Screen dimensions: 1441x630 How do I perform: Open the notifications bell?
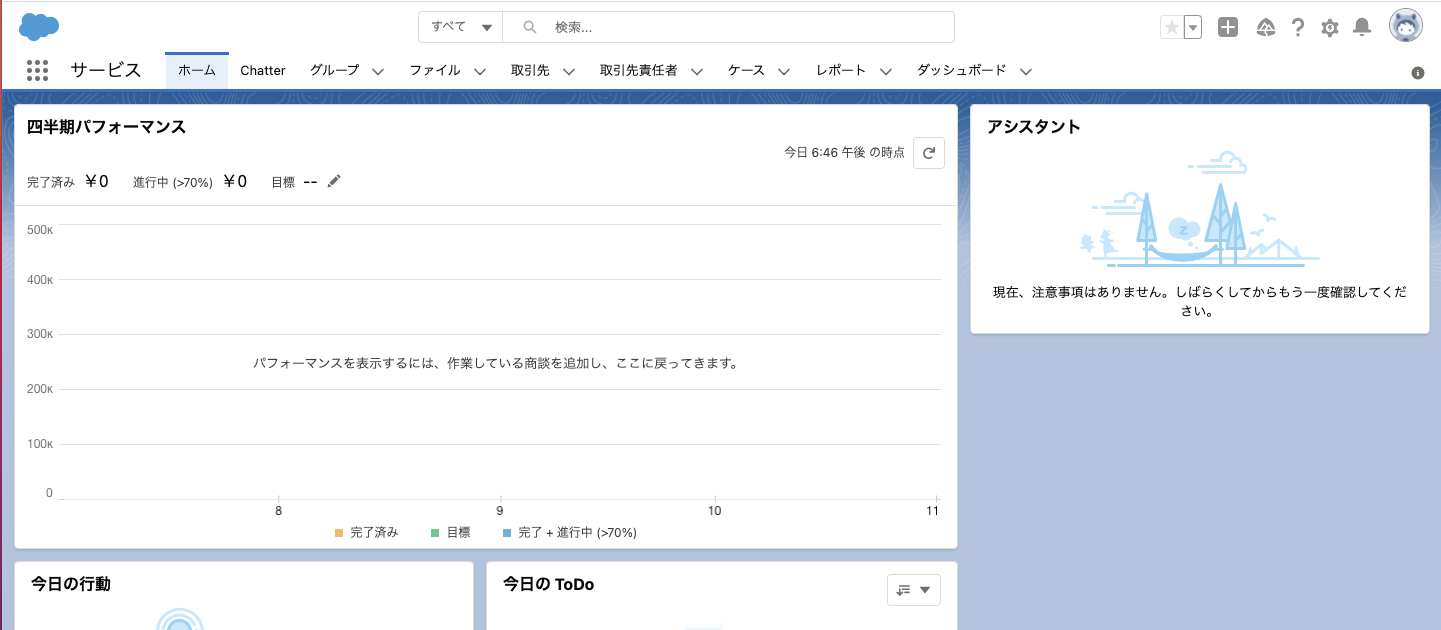pyautogui.click(x=1361, y=27)
